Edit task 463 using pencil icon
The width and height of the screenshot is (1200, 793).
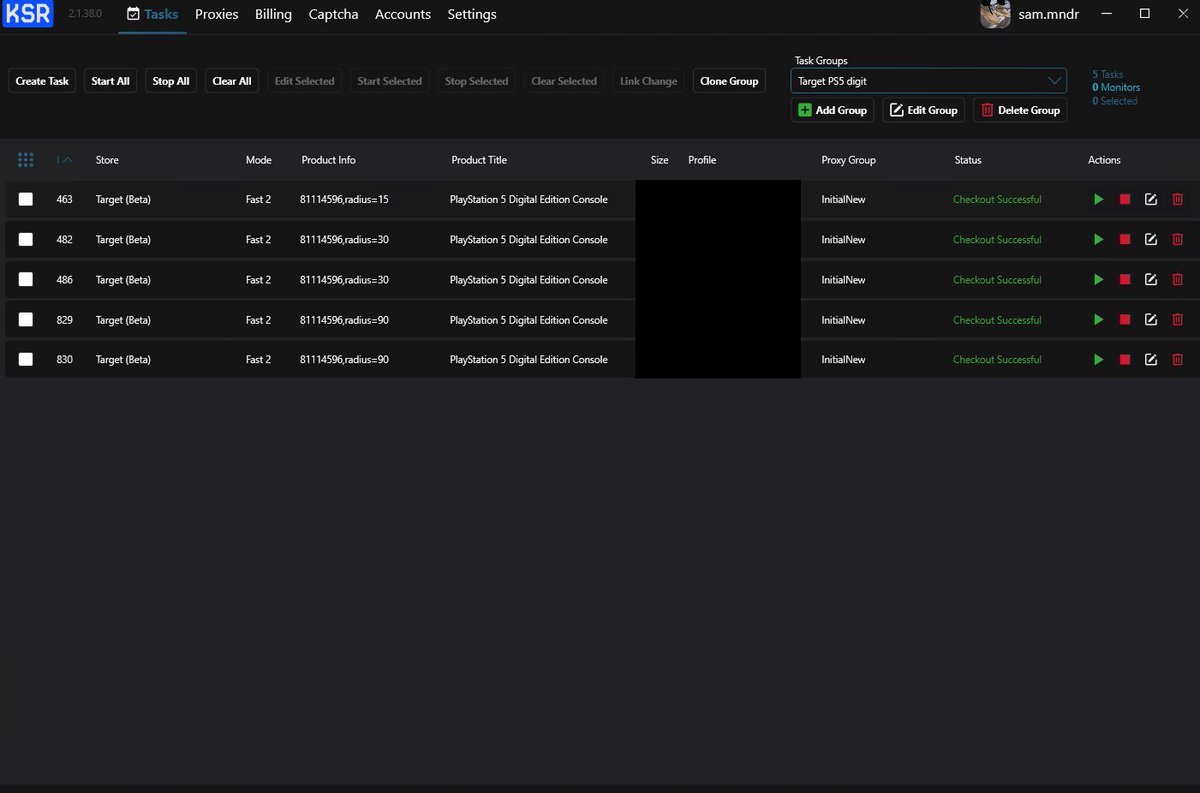click(x=1151, y=200)
